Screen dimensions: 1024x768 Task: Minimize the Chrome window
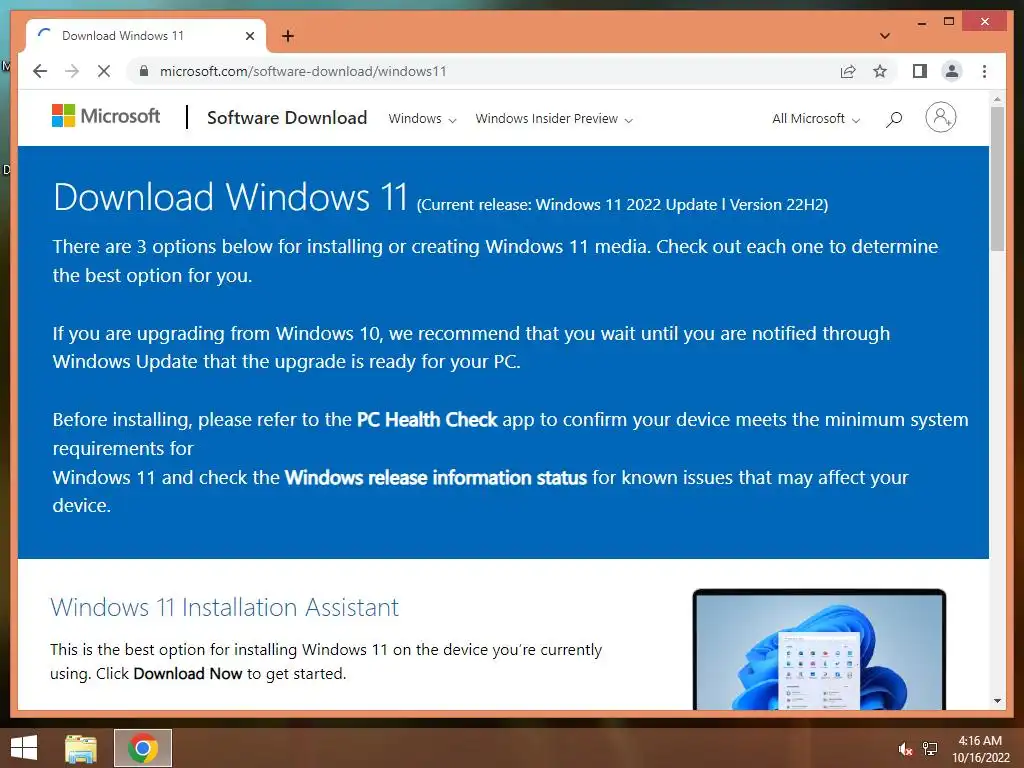point(921,22)
